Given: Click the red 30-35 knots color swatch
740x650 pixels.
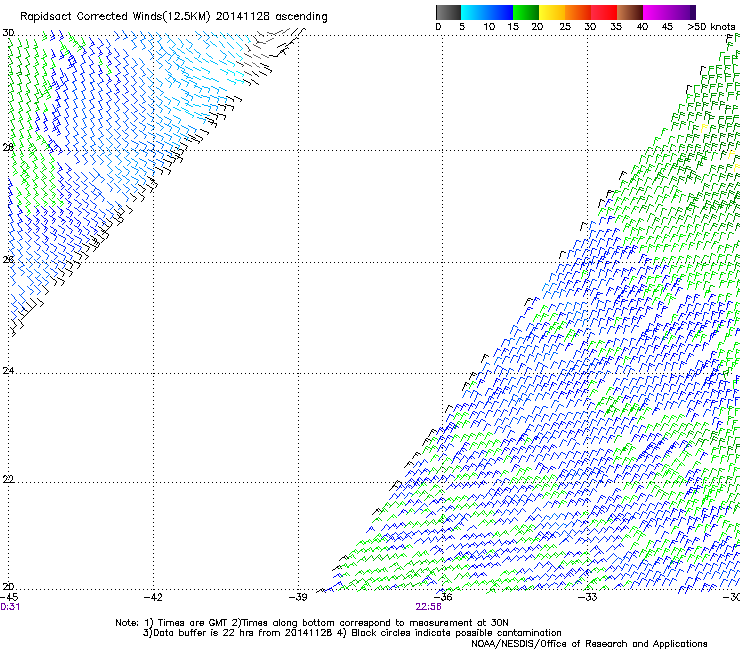Looking at the screenshot, I should pyautogui.click(x=604, y=12).
